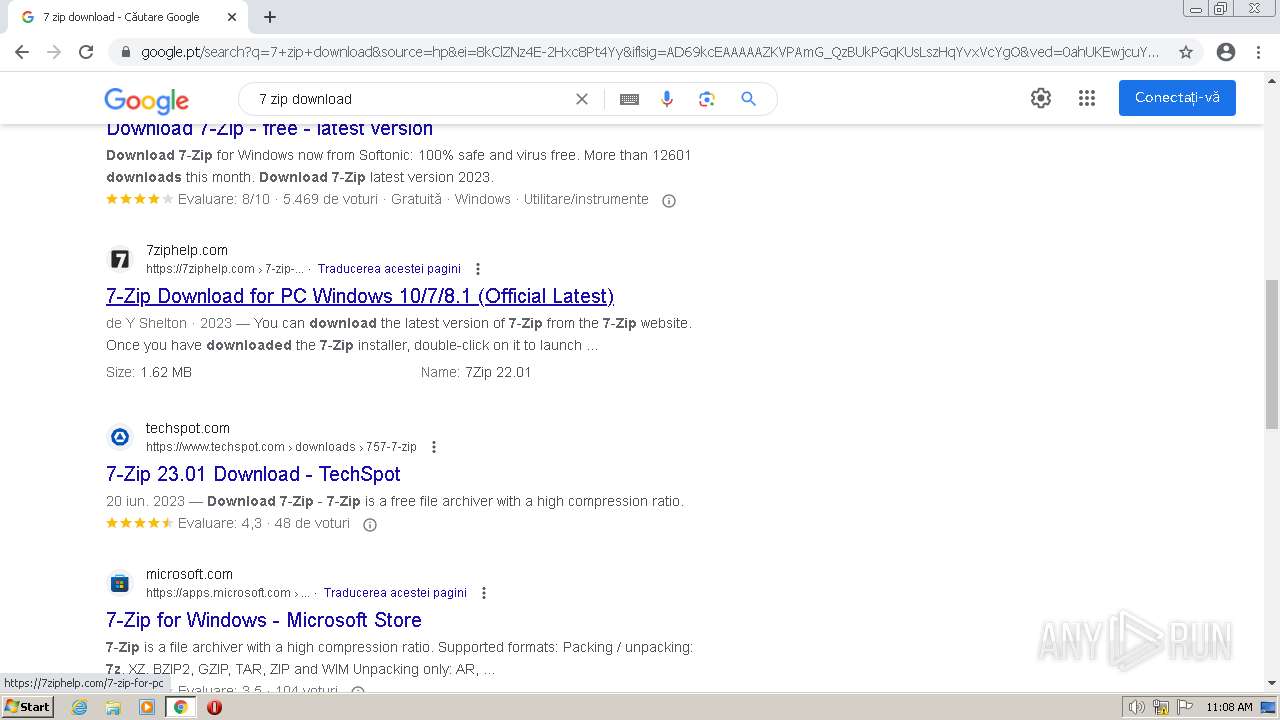The image size is (1280, 720).
Task: Open the Chrome three-dot menu
Action: point(1258,52)
